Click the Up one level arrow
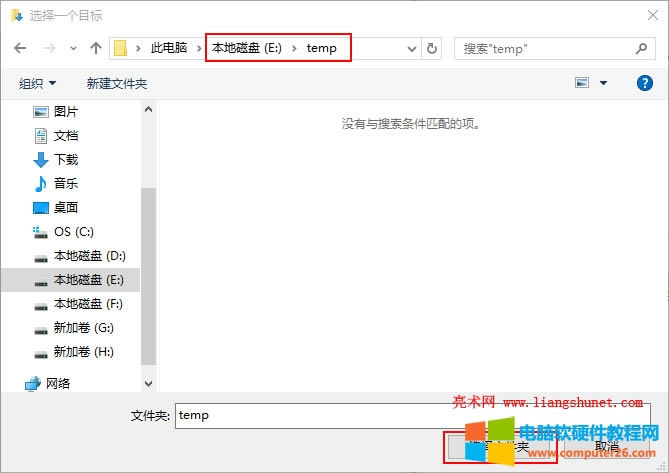Viewport: 669px width, 473px height. (96, 48)
